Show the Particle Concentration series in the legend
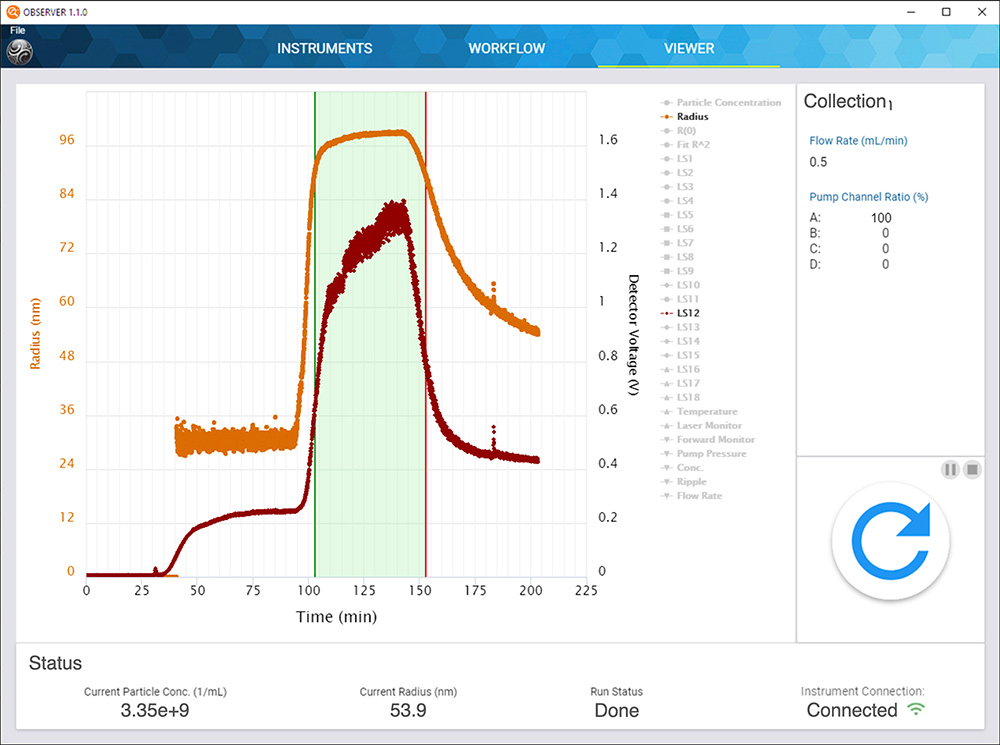 pos(728,103)
